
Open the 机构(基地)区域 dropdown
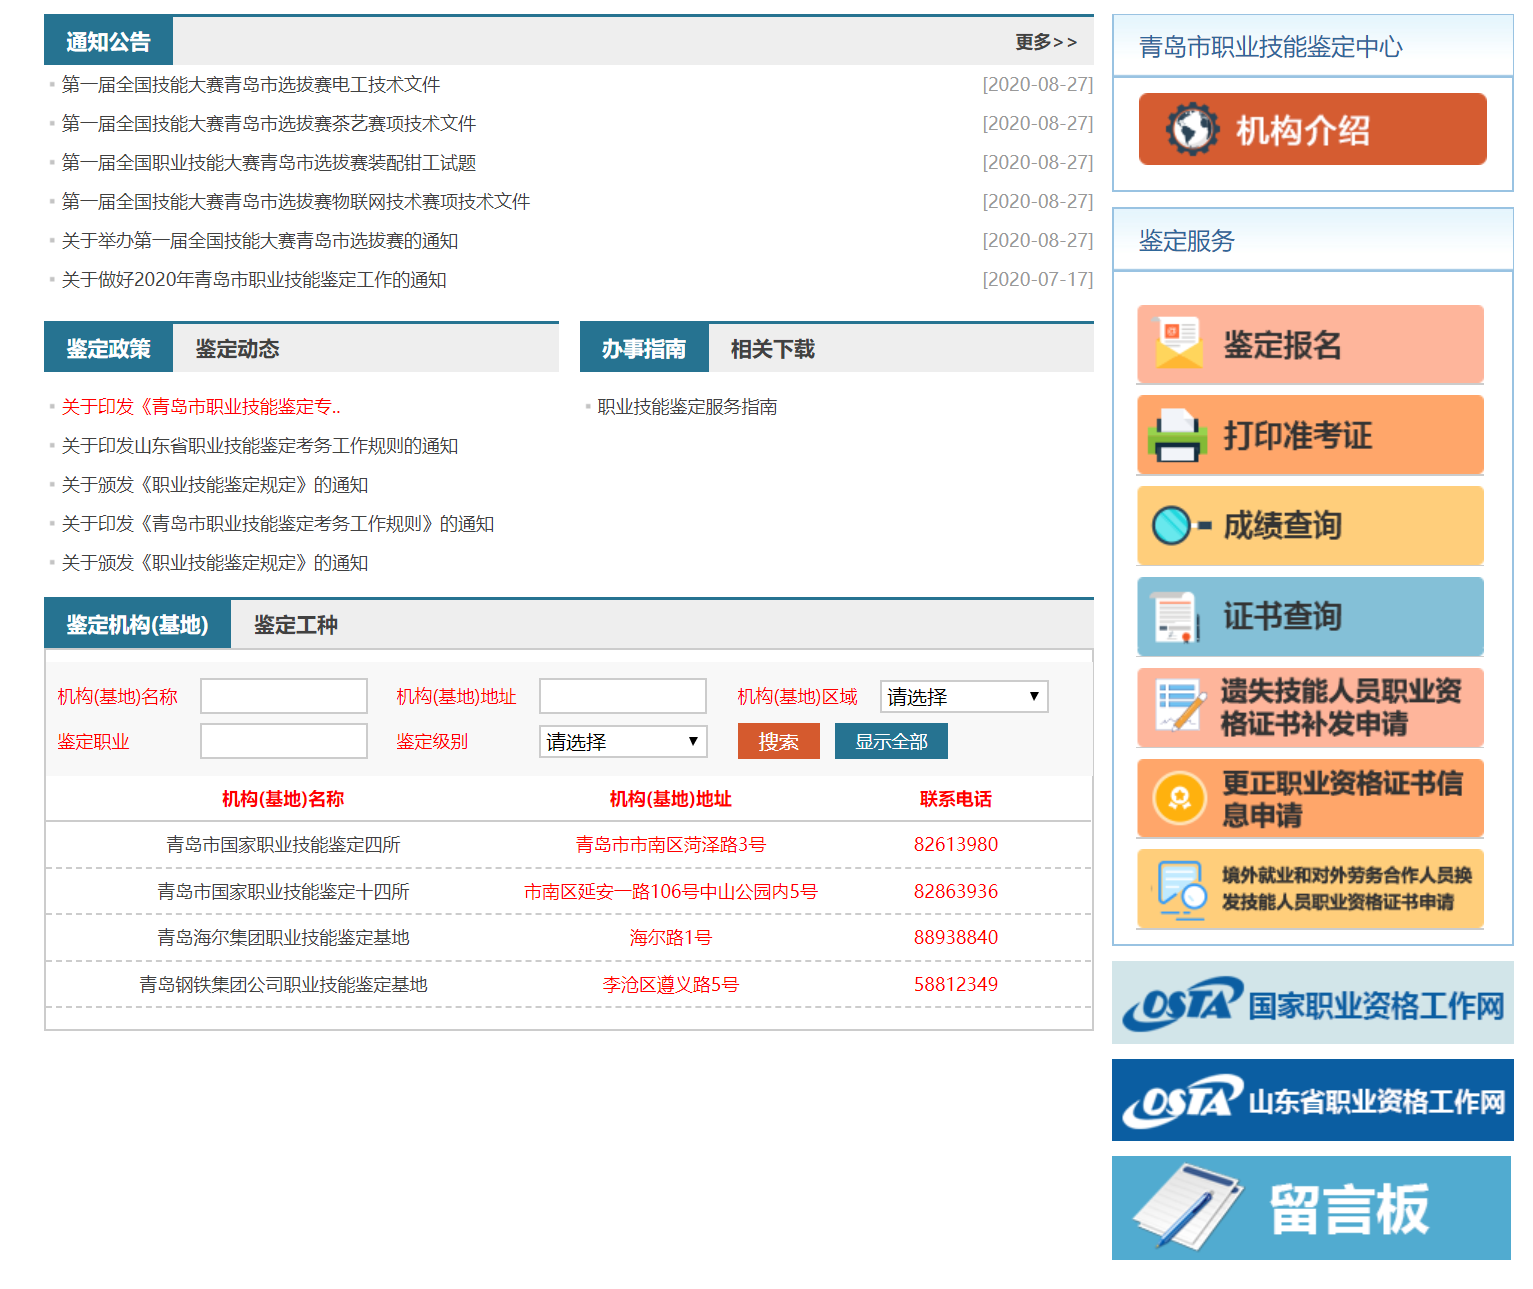click(x=963, y=697)
